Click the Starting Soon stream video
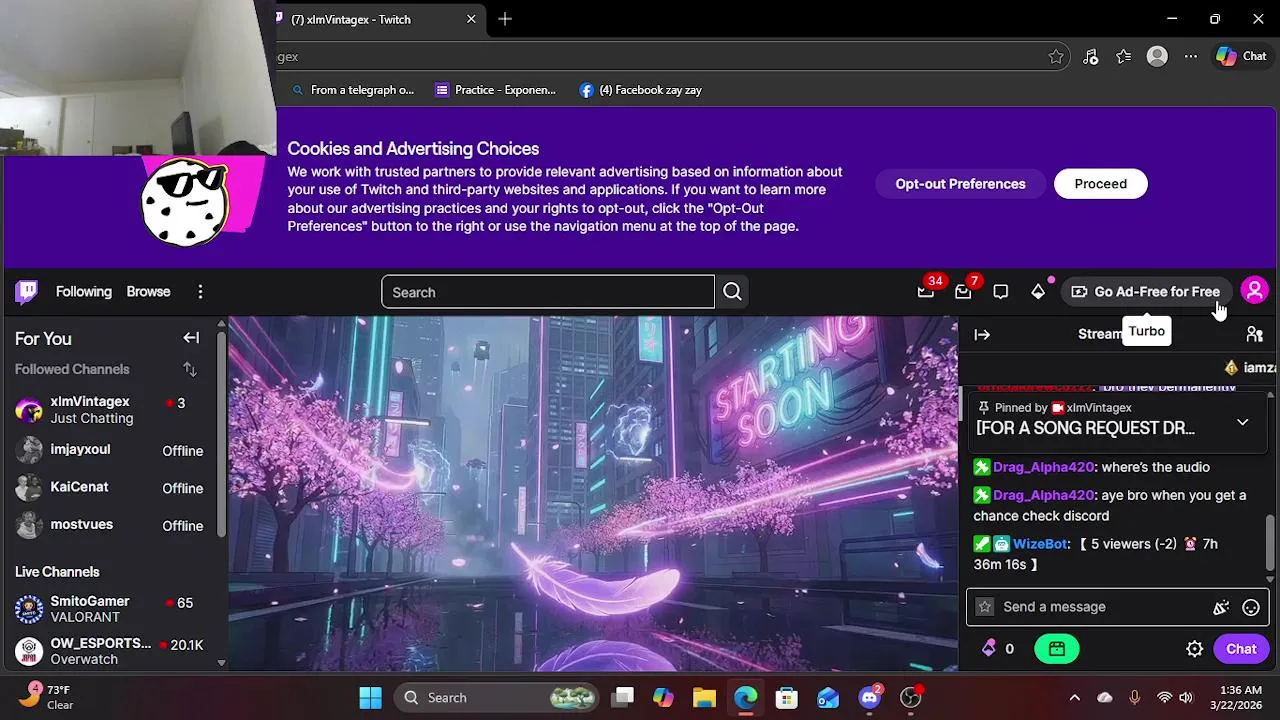This screenshot has width=1280, height=720. [x=593, y=493]
